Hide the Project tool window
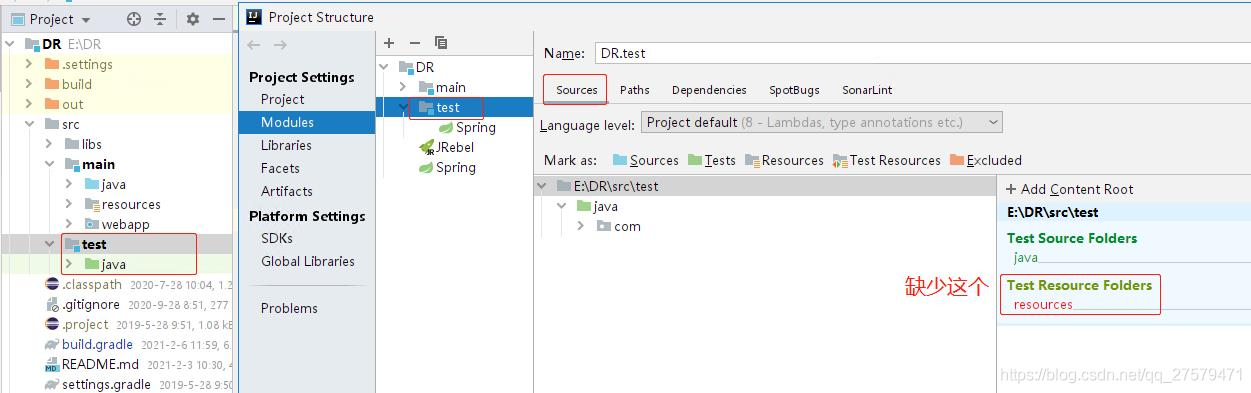The height and width of the screenshot is (393, 1251). tap(219, 19)
